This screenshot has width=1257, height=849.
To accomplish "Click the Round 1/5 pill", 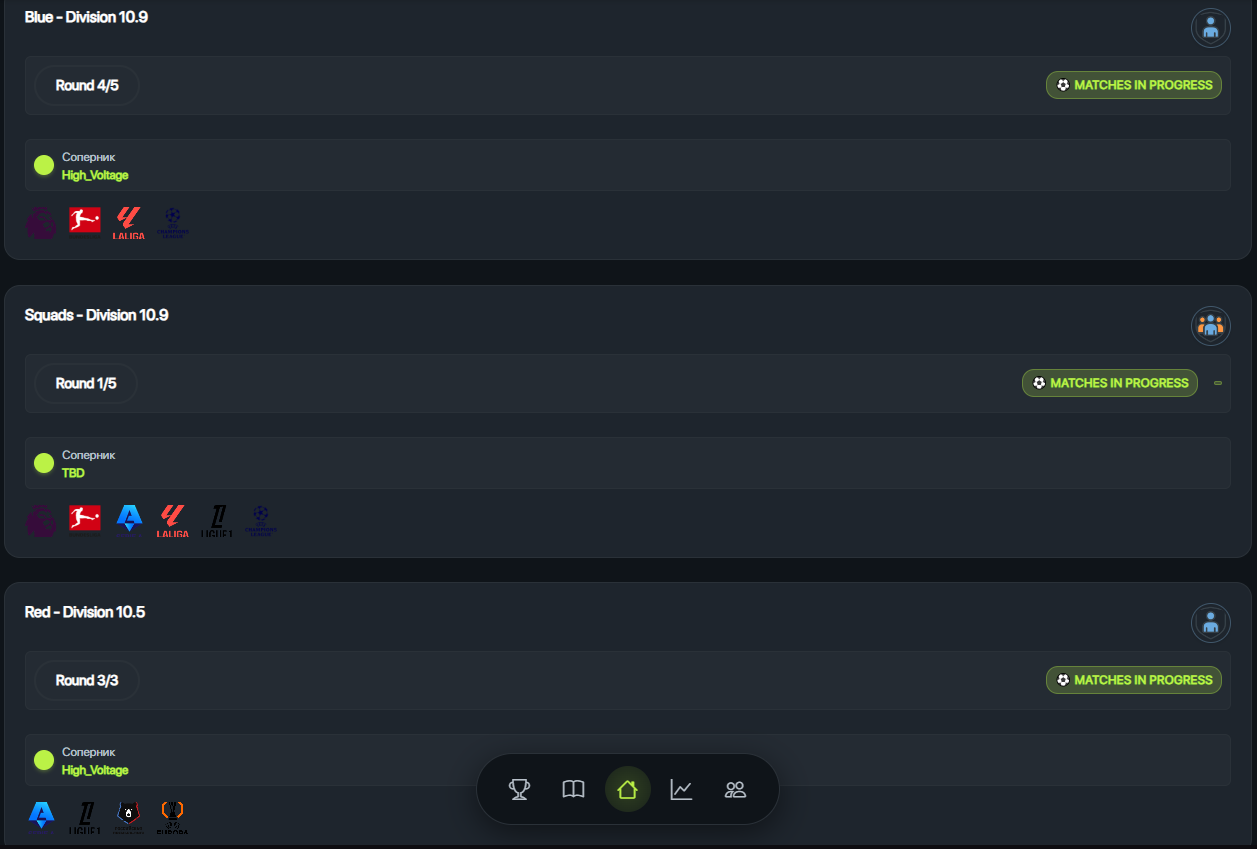I will 86,384.
